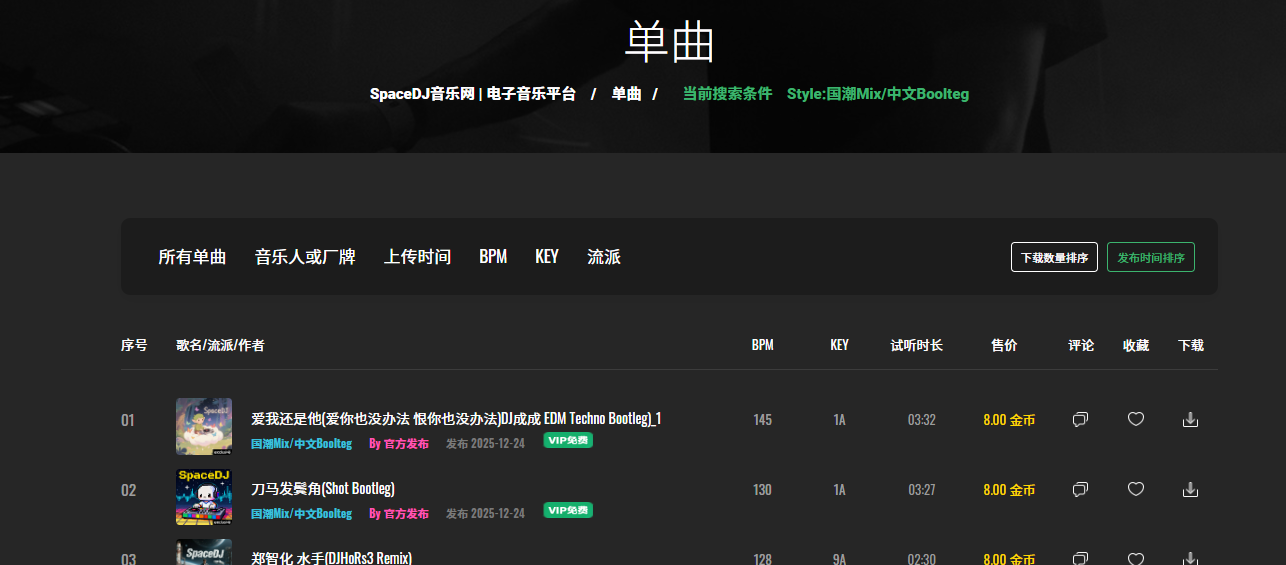Select the 所有单曲 tab

tap(192, 257)
